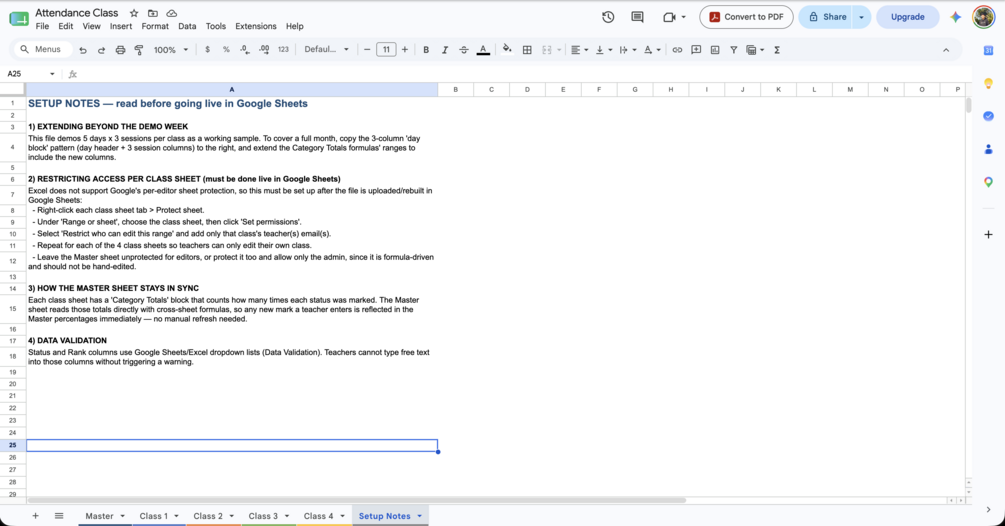Toggle italic formatting
The width and height of the screenshot is (1005, 526).
pos(445,49)
